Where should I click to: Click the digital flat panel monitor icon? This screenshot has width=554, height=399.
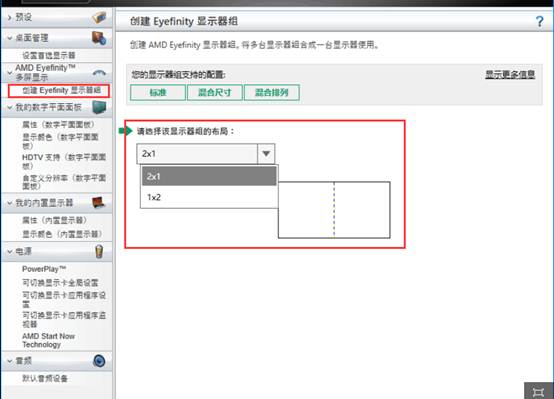tap(99, 107)
